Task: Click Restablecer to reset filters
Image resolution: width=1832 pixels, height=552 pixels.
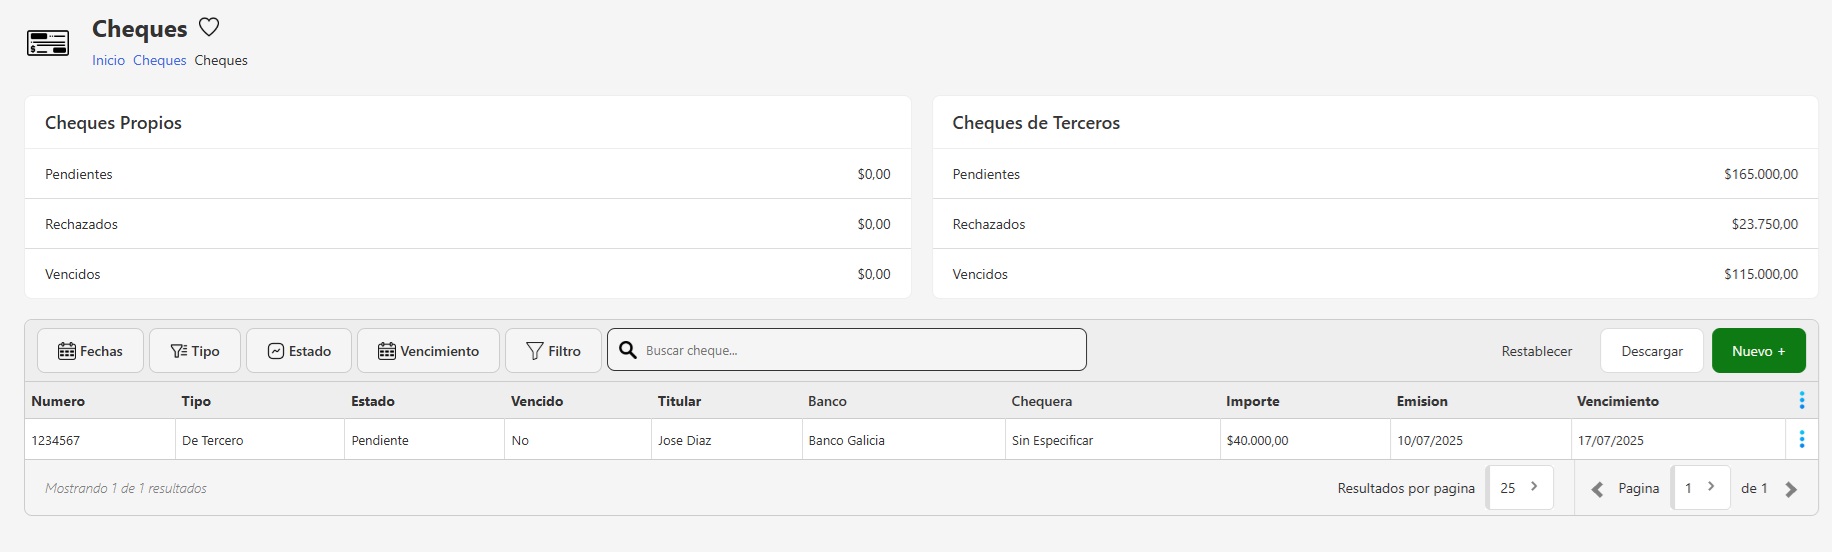Action: [x=1536, y=351]
